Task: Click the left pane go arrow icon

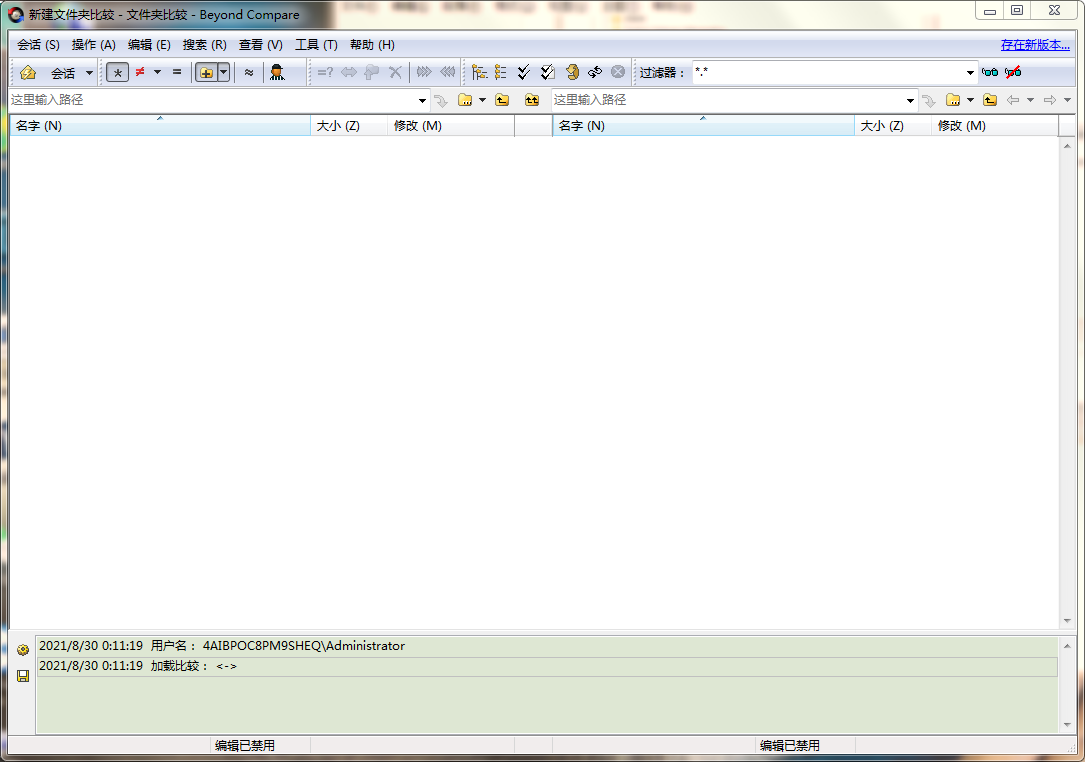Action: [x=441, y=101]
